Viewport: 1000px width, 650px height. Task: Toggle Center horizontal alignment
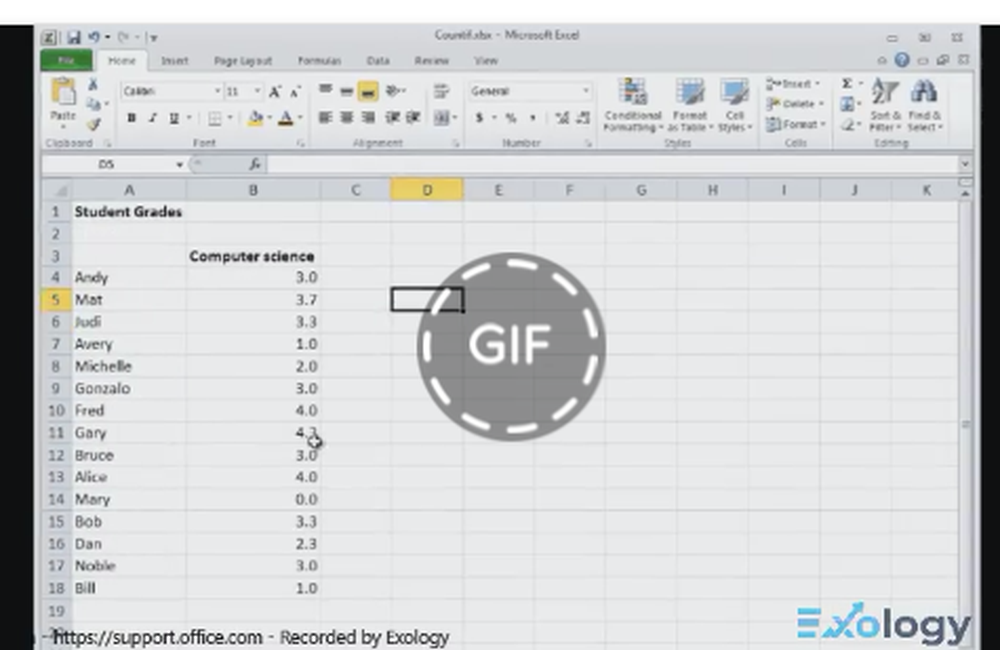346,117
